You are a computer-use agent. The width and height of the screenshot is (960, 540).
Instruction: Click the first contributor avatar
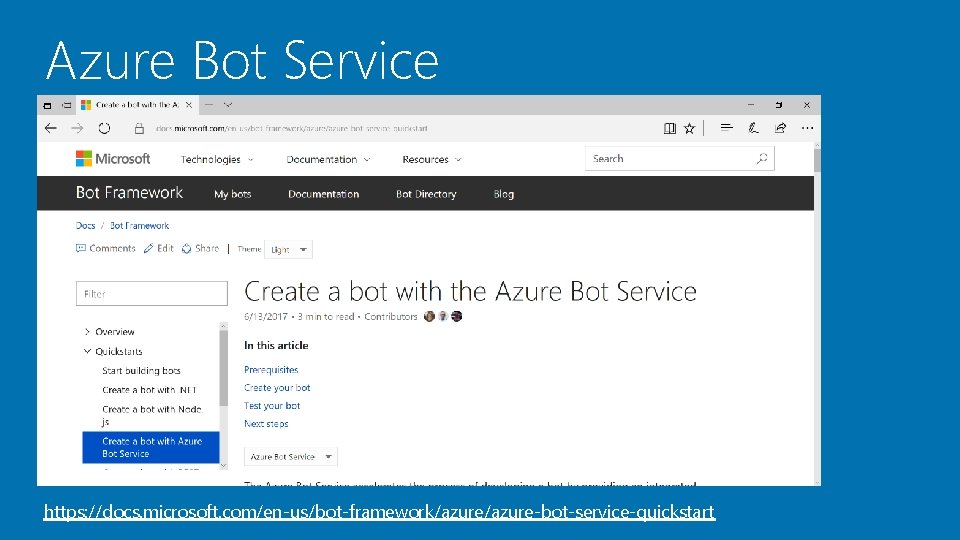[x=429, y=316]
